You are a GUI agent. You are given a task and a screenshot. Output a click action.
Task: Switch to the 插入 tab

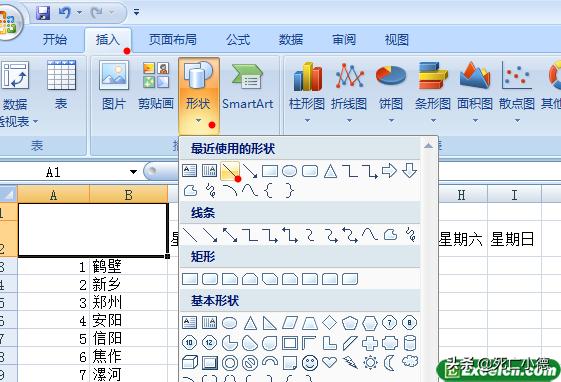(x=108, y=39)
